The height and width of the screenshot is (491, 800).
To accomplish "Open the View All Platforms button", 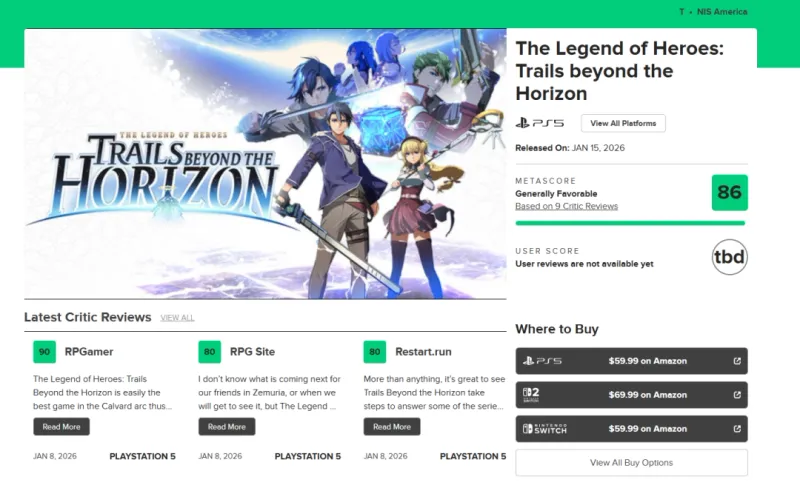I will coord(623,123).
